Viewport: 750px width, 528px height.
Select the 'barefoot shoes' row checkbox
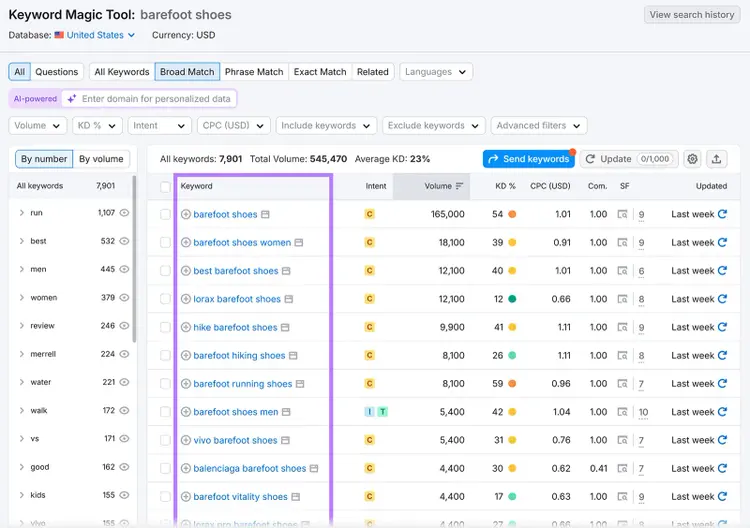point(165,214)
